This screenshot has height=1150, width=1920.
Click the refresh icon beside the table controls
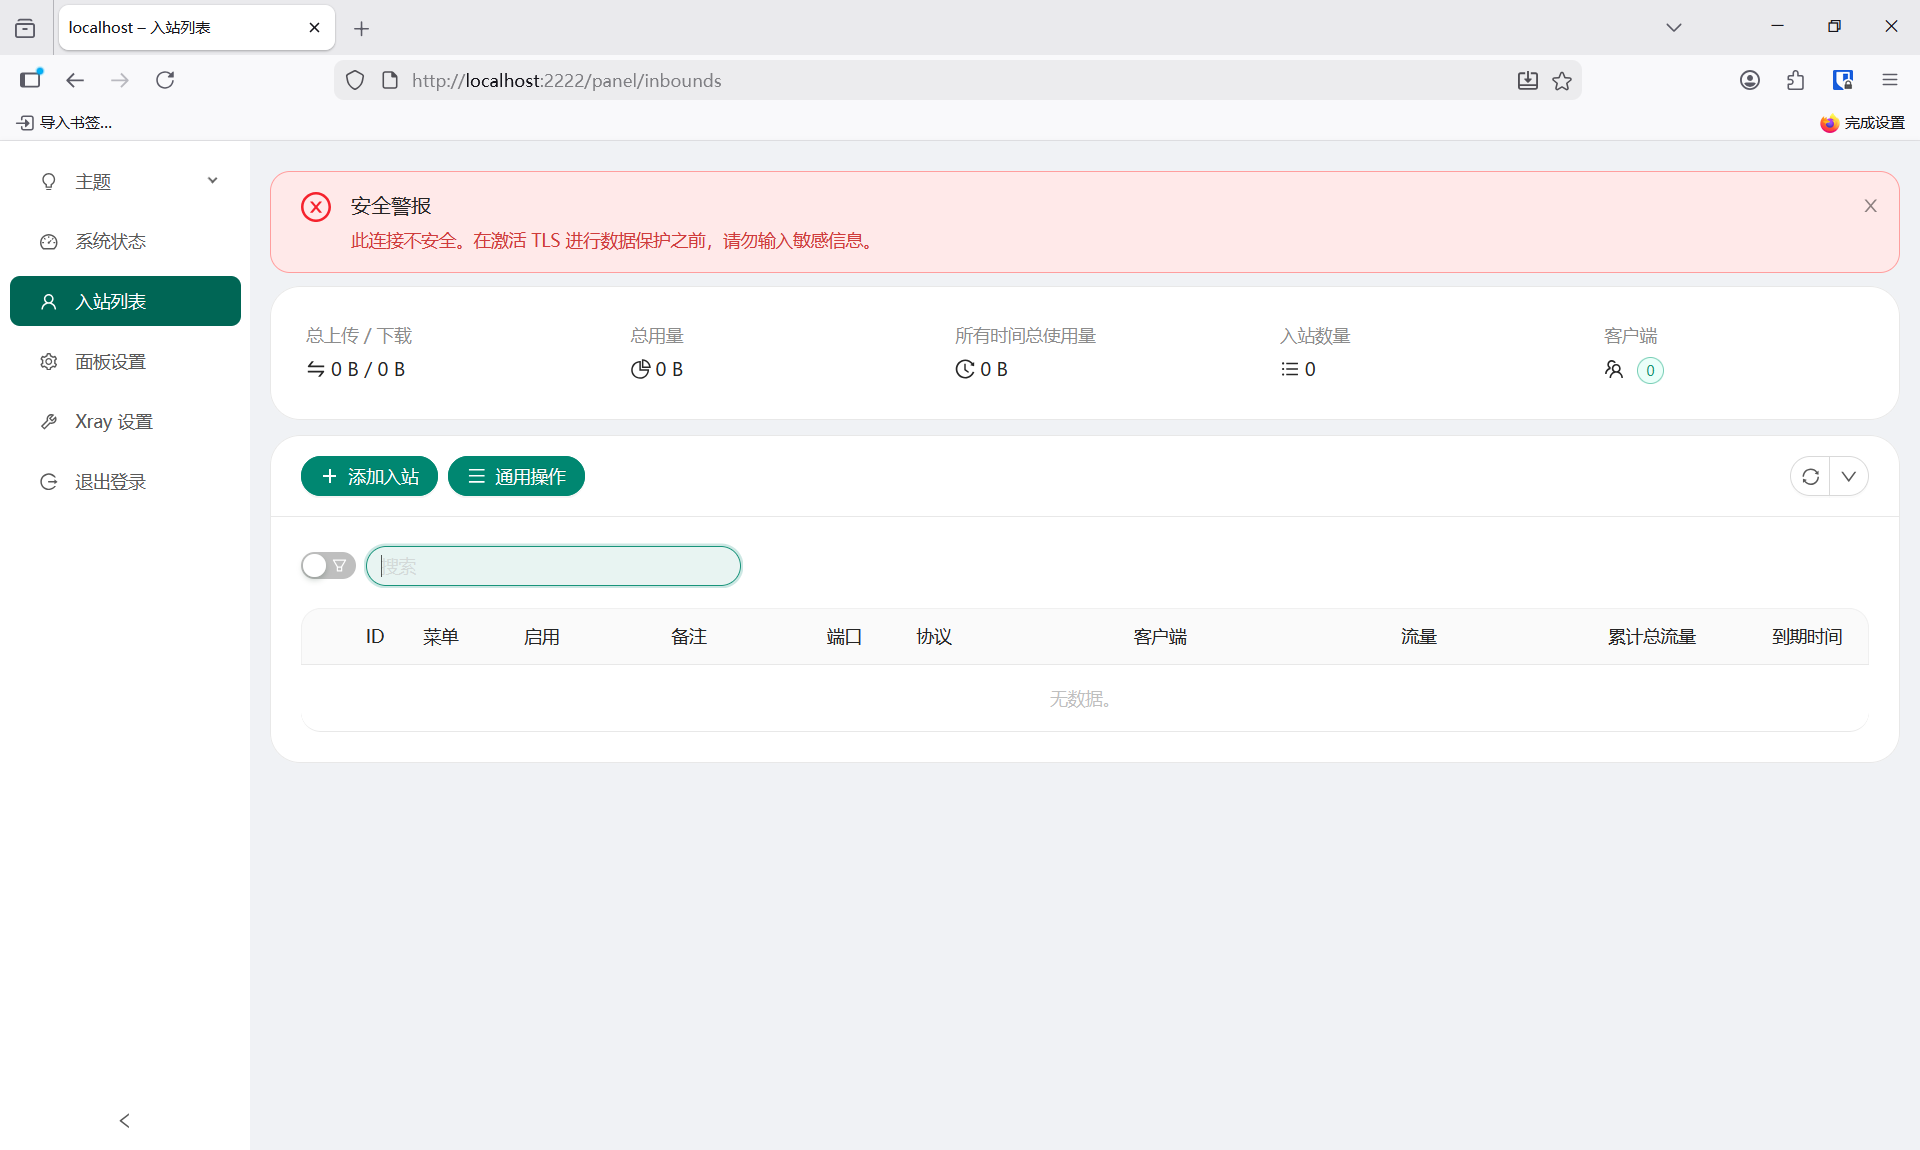pos(1810,477)
